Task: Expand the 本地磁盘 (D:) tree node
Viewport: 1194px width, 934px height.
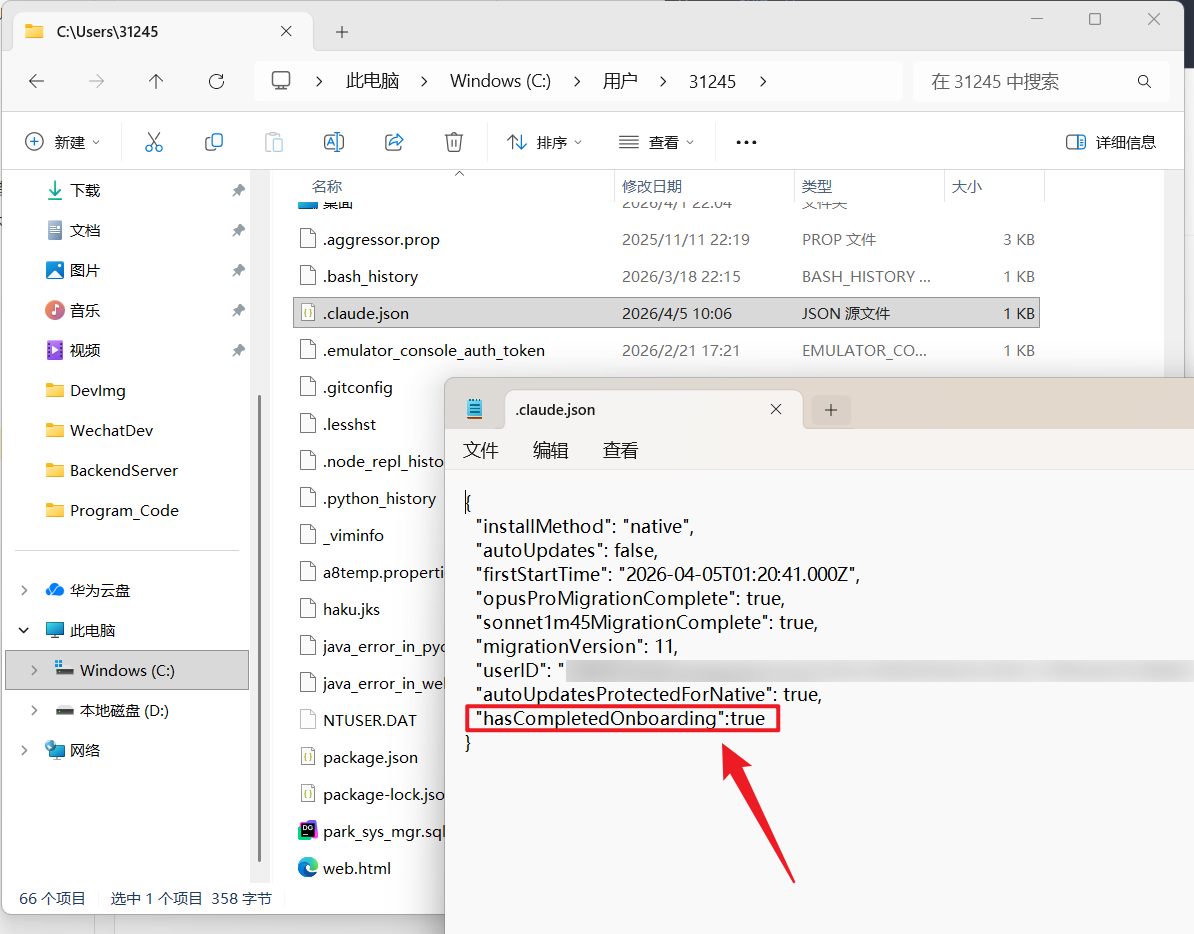Action: [x=34, y=710]
